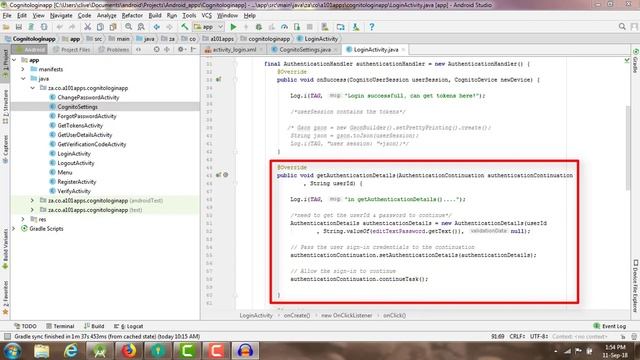This screenshot has height=360, width=640.
Task: Open File Explorer from the taskbar
Action: click(42, 351)
